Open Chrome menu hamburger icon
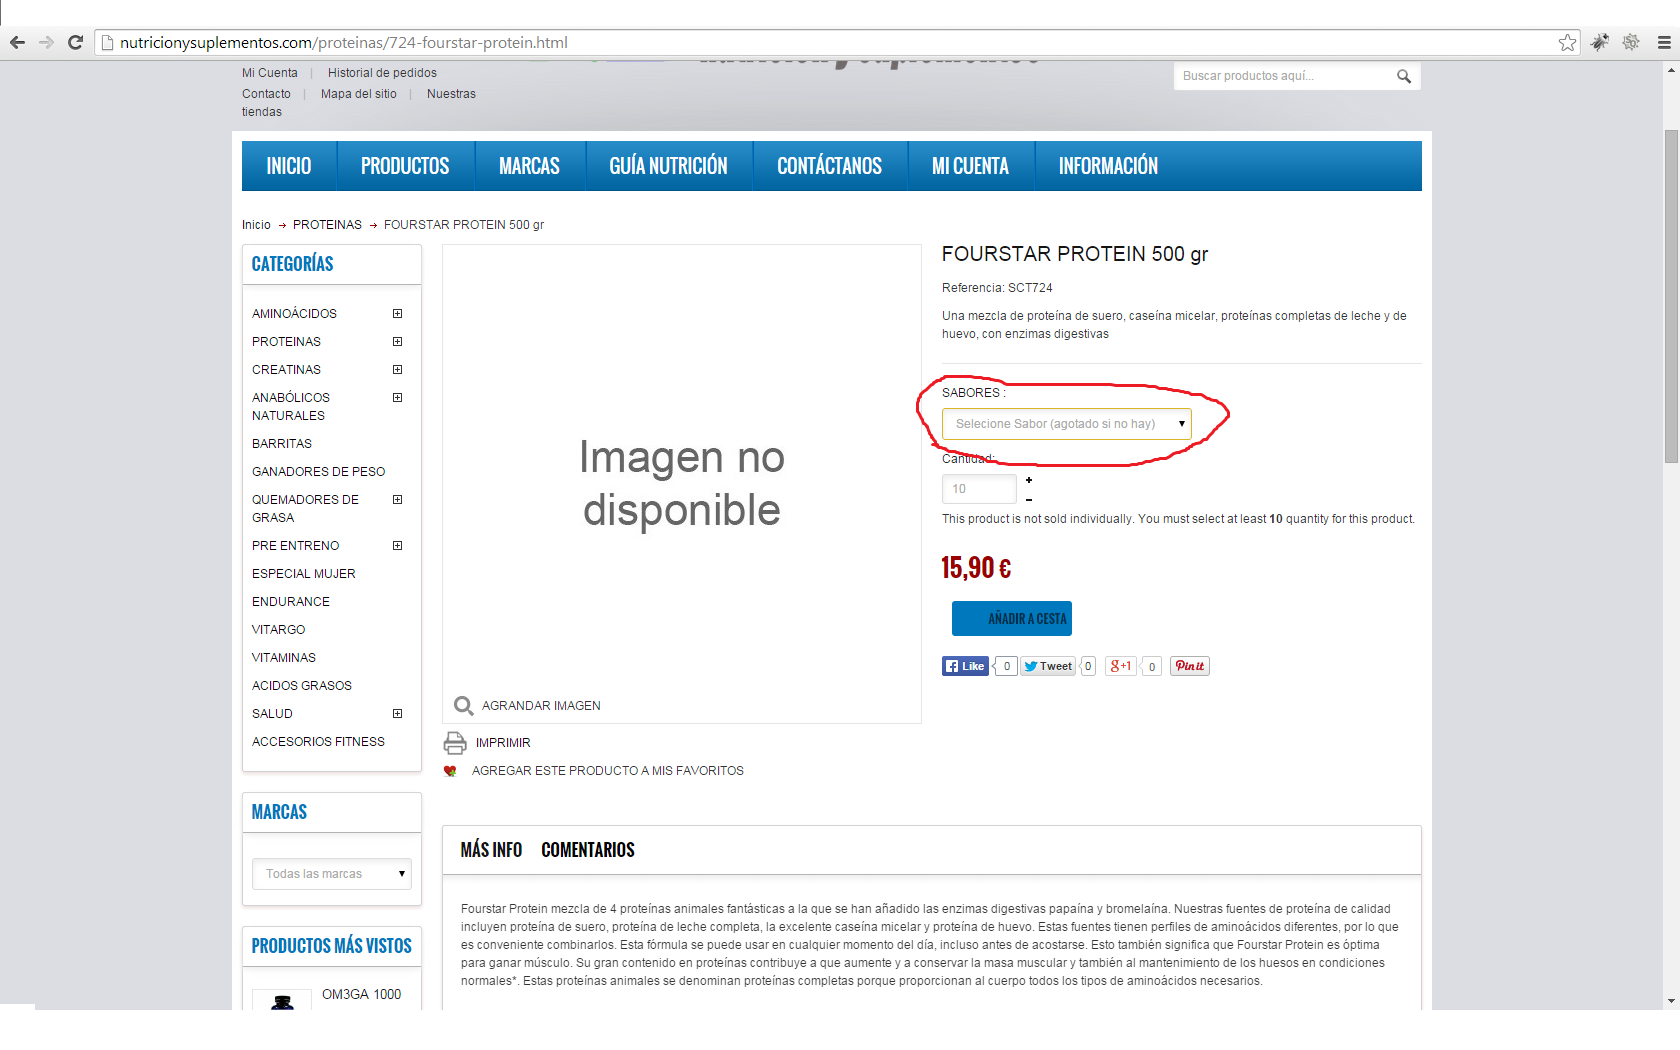This screenshot has width=1680, height=1050. pyautogui.click(x=1664, y=42)
